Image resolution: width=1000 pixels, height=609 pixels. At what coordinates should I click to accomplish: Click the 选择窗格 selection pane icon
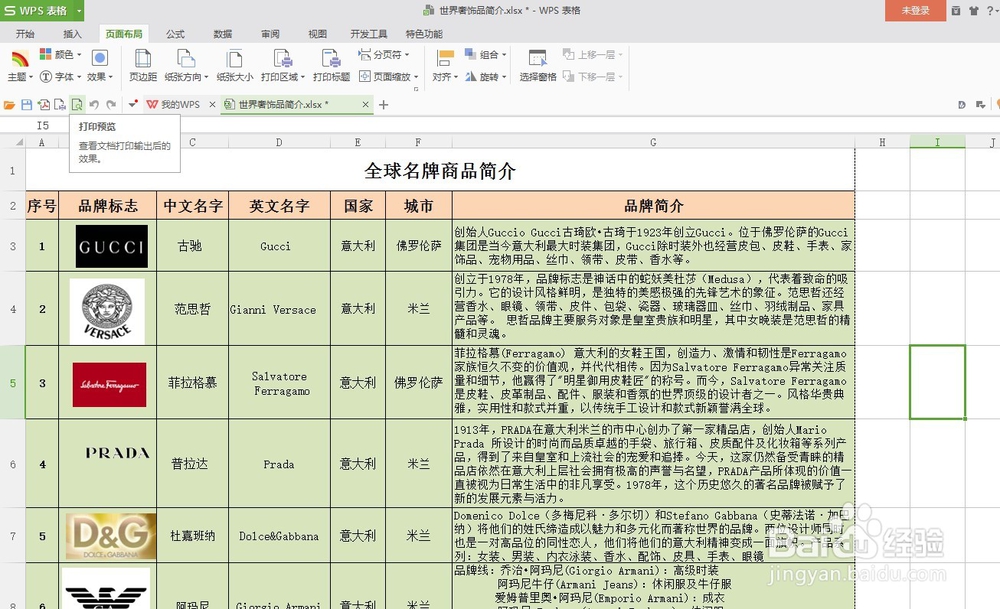coord(538,59)
